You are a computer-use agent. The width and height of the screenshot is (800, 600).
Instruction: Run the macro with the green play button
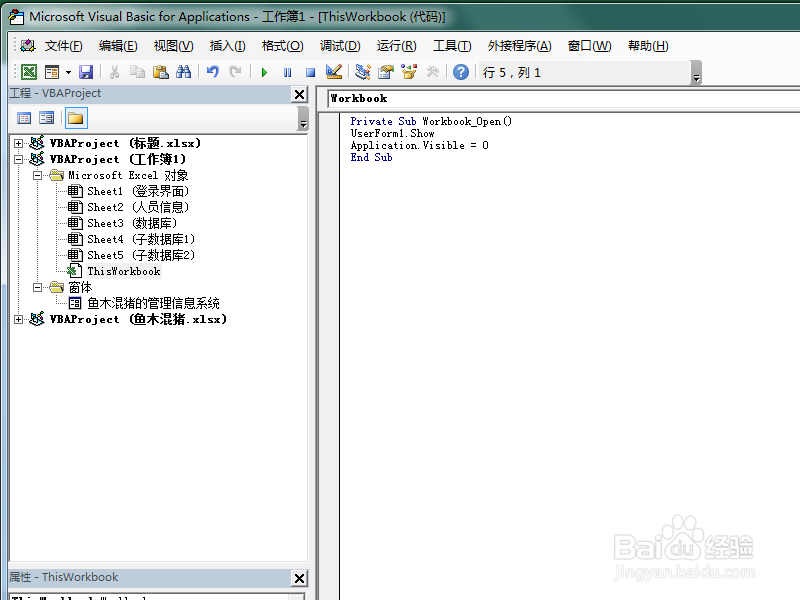264,72
